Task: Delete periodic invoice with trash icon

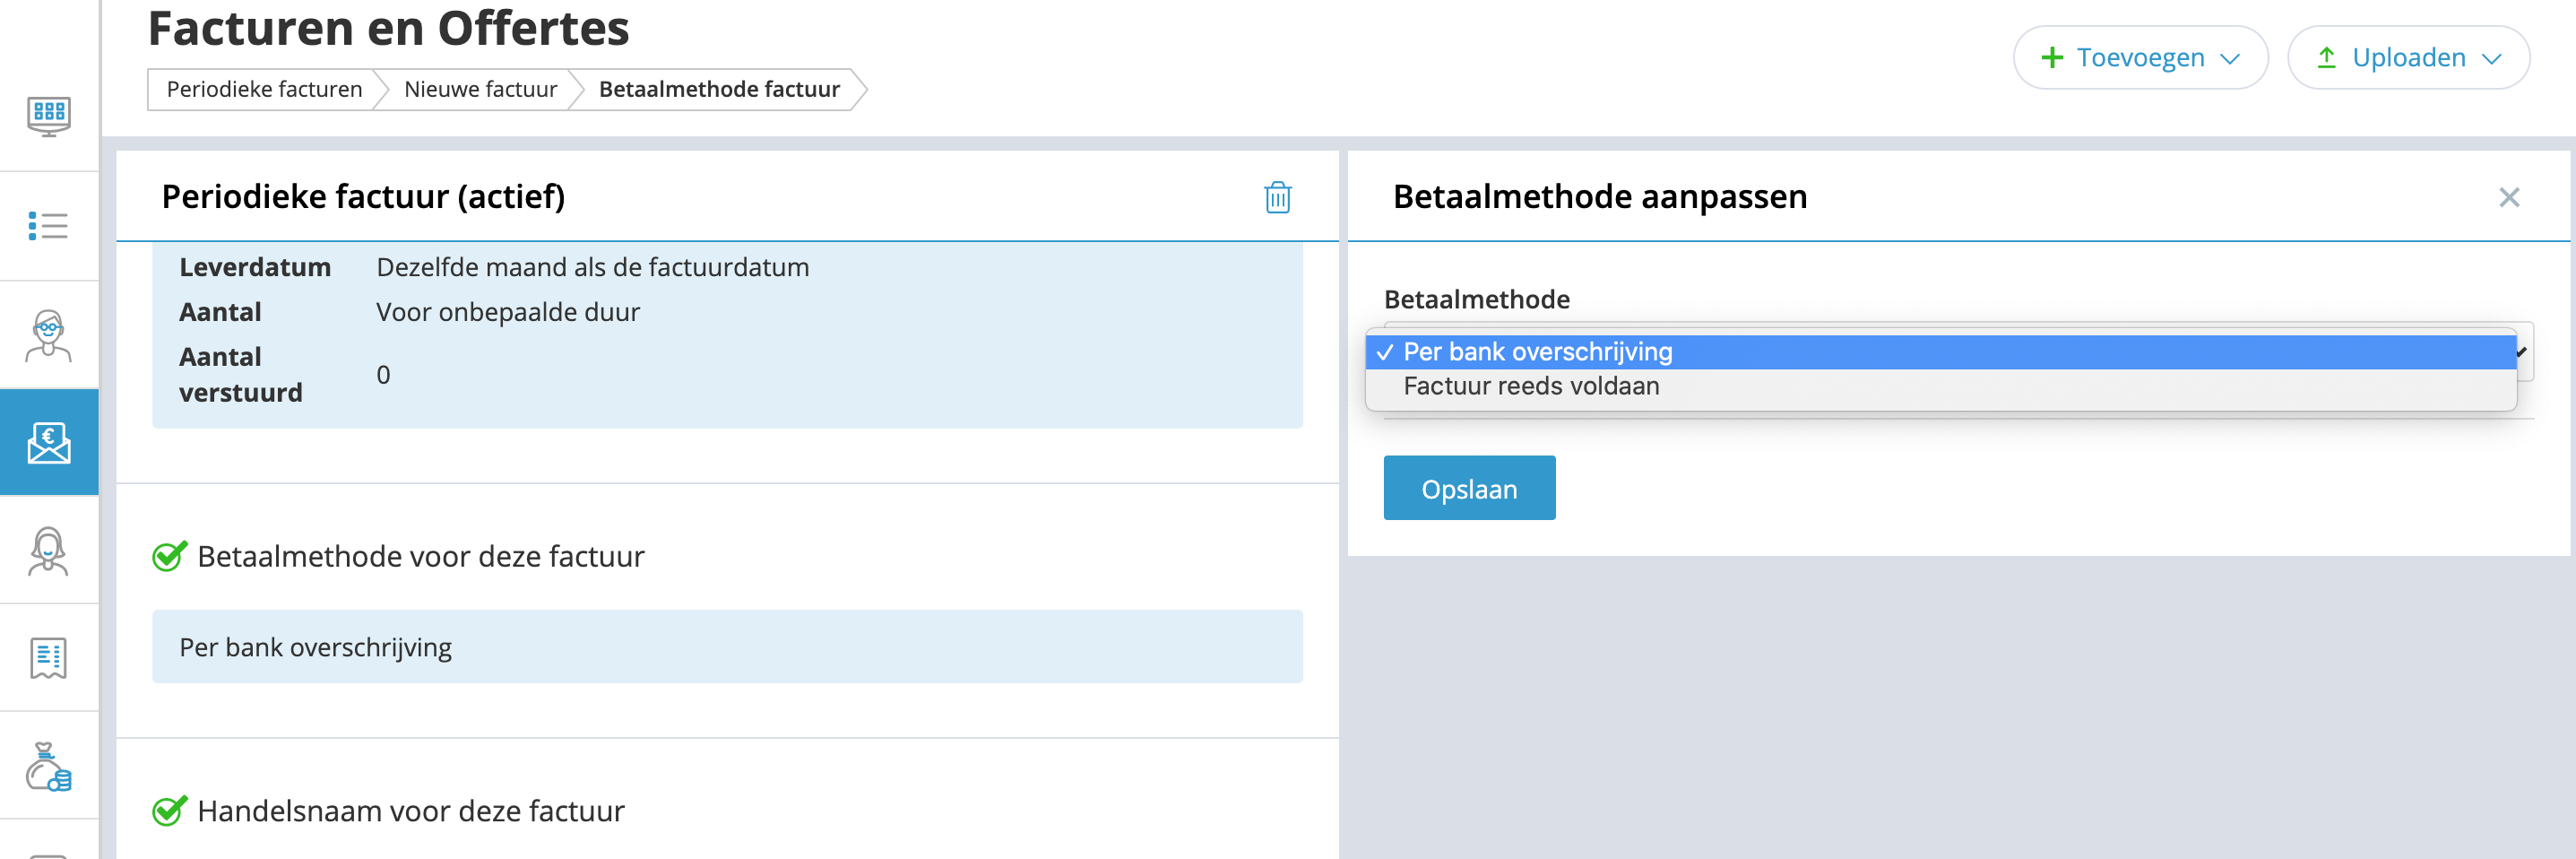Action: point(1277,197)
